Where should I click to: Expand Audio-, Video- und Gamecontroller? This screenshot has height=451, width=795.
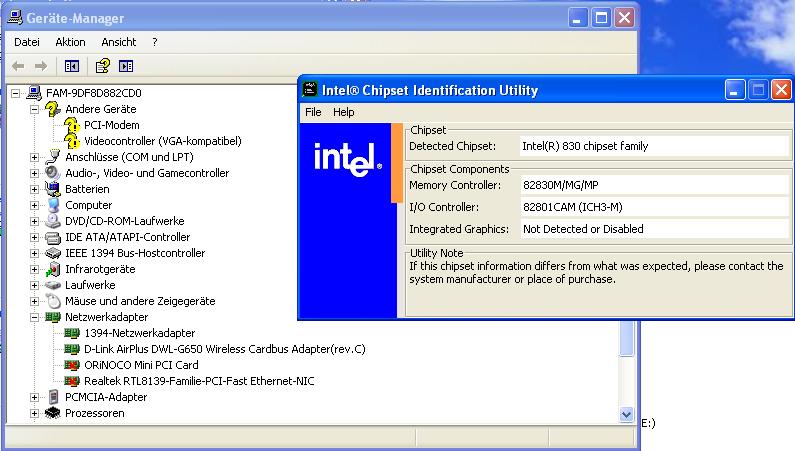point(34,173)
